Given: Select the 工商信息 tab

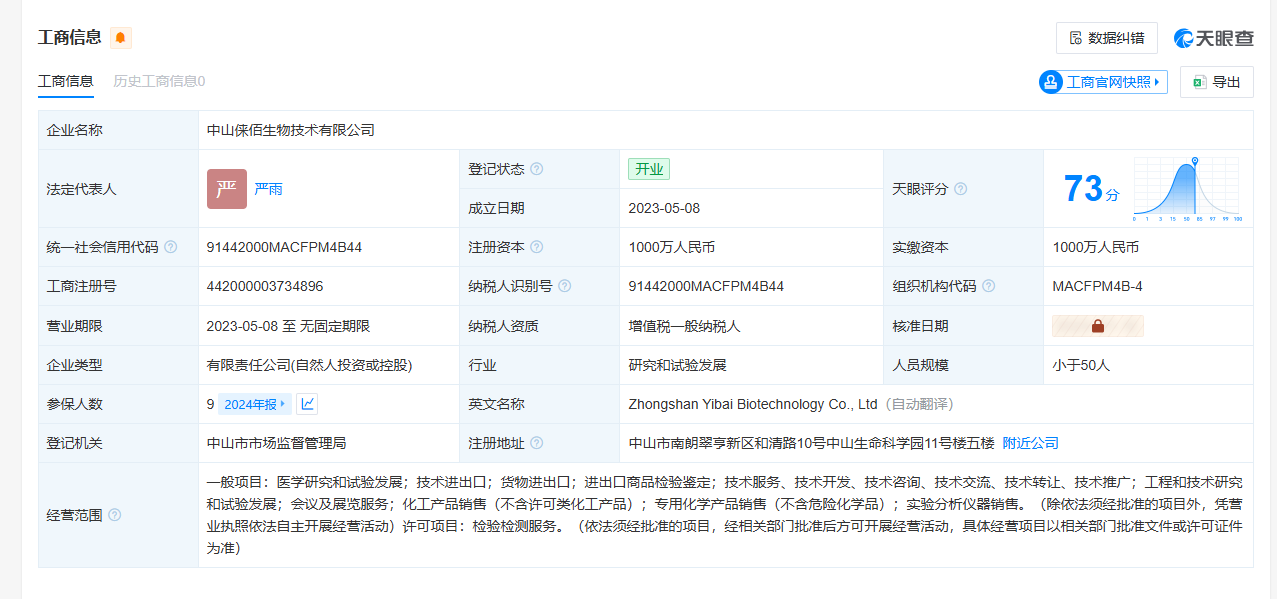Looking at the screenshot, I should point(66,81).
